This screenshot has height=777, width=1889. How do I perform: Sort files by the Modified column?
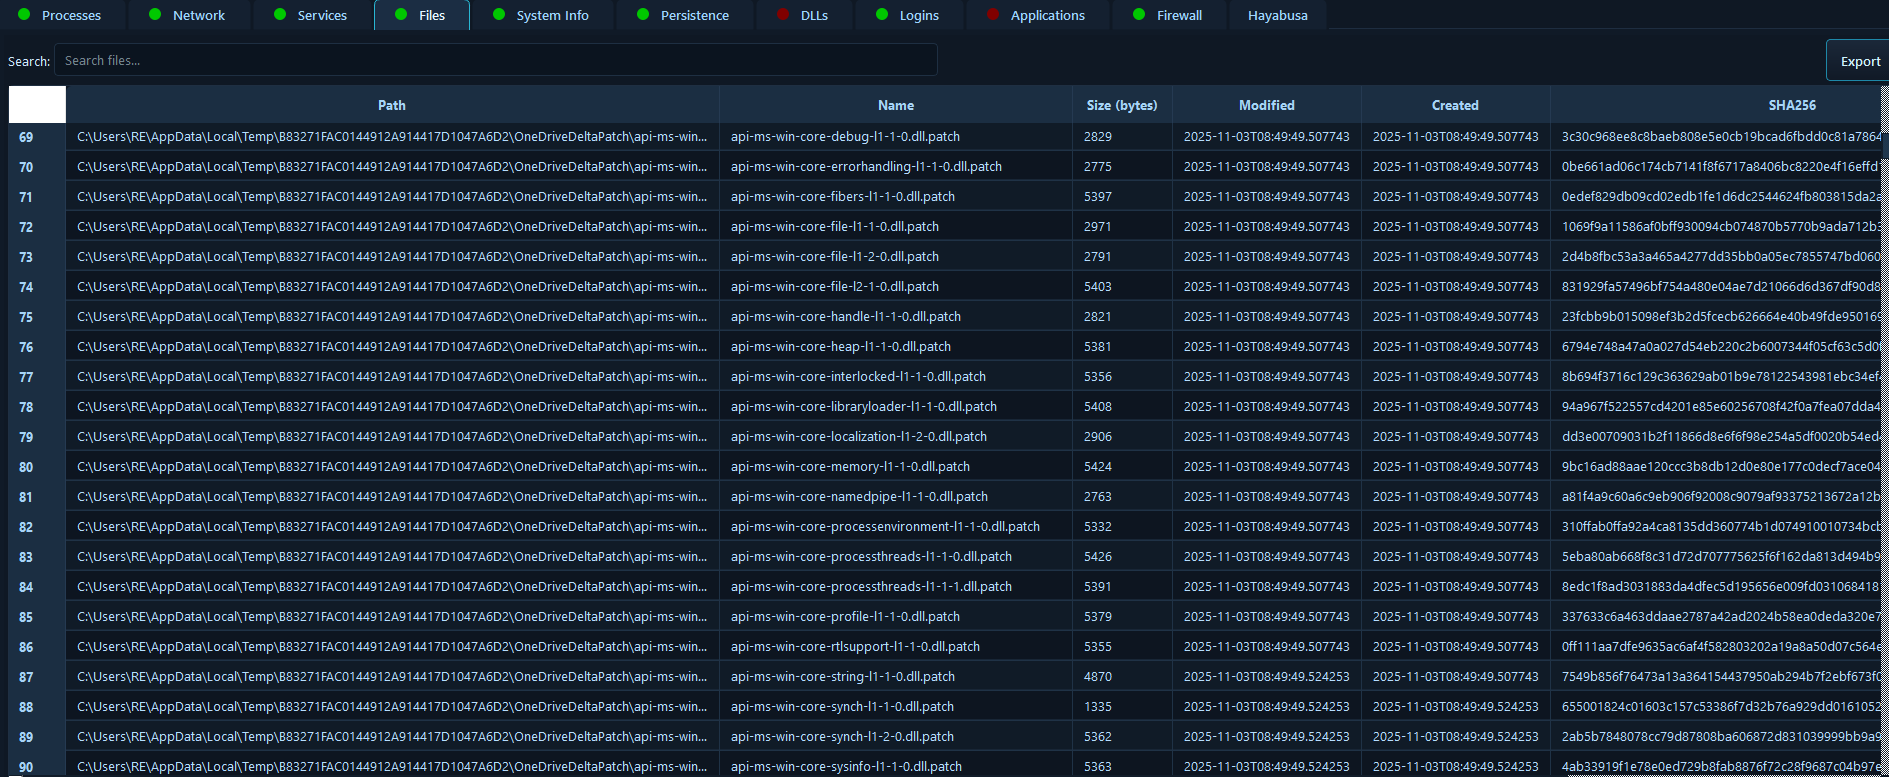click(1266, 105)
